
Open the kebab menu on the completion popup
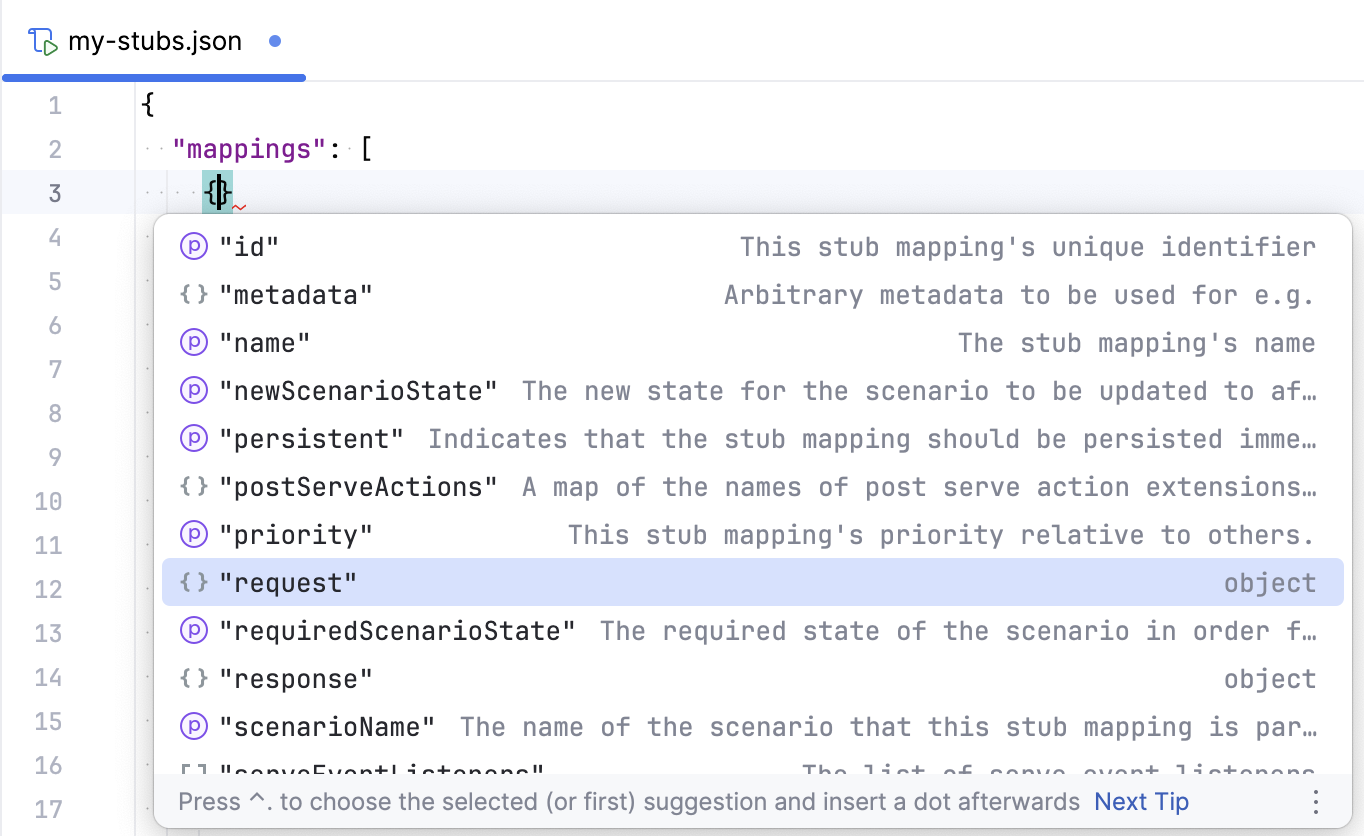(x=1317, y=801)
